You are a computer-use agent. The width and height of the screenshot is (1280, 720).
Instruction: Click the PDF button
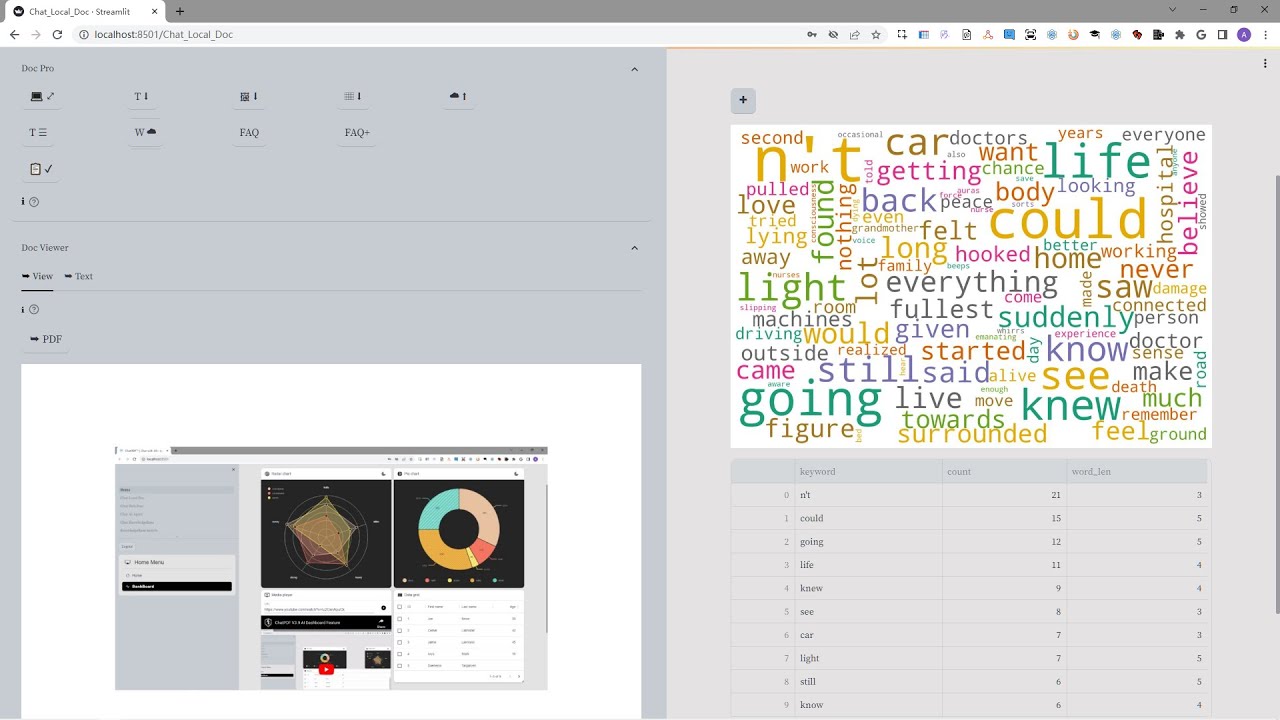point(46,339)
